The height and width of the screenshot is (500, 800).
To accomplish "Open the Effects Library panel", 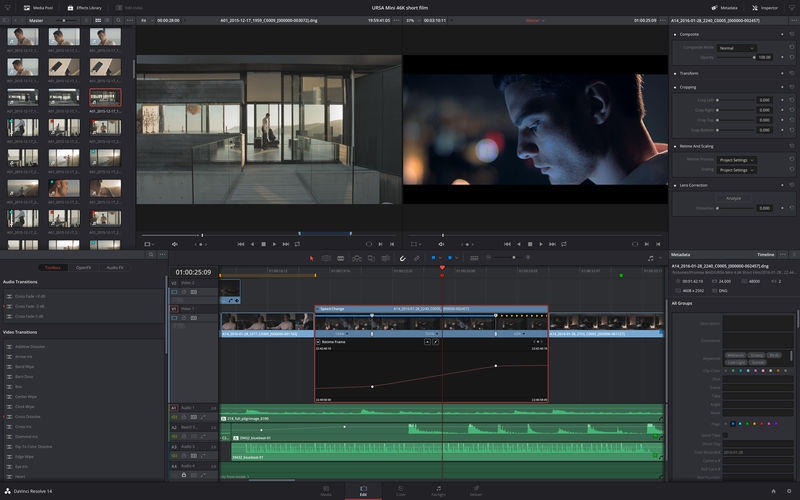I will pos(83,7).
